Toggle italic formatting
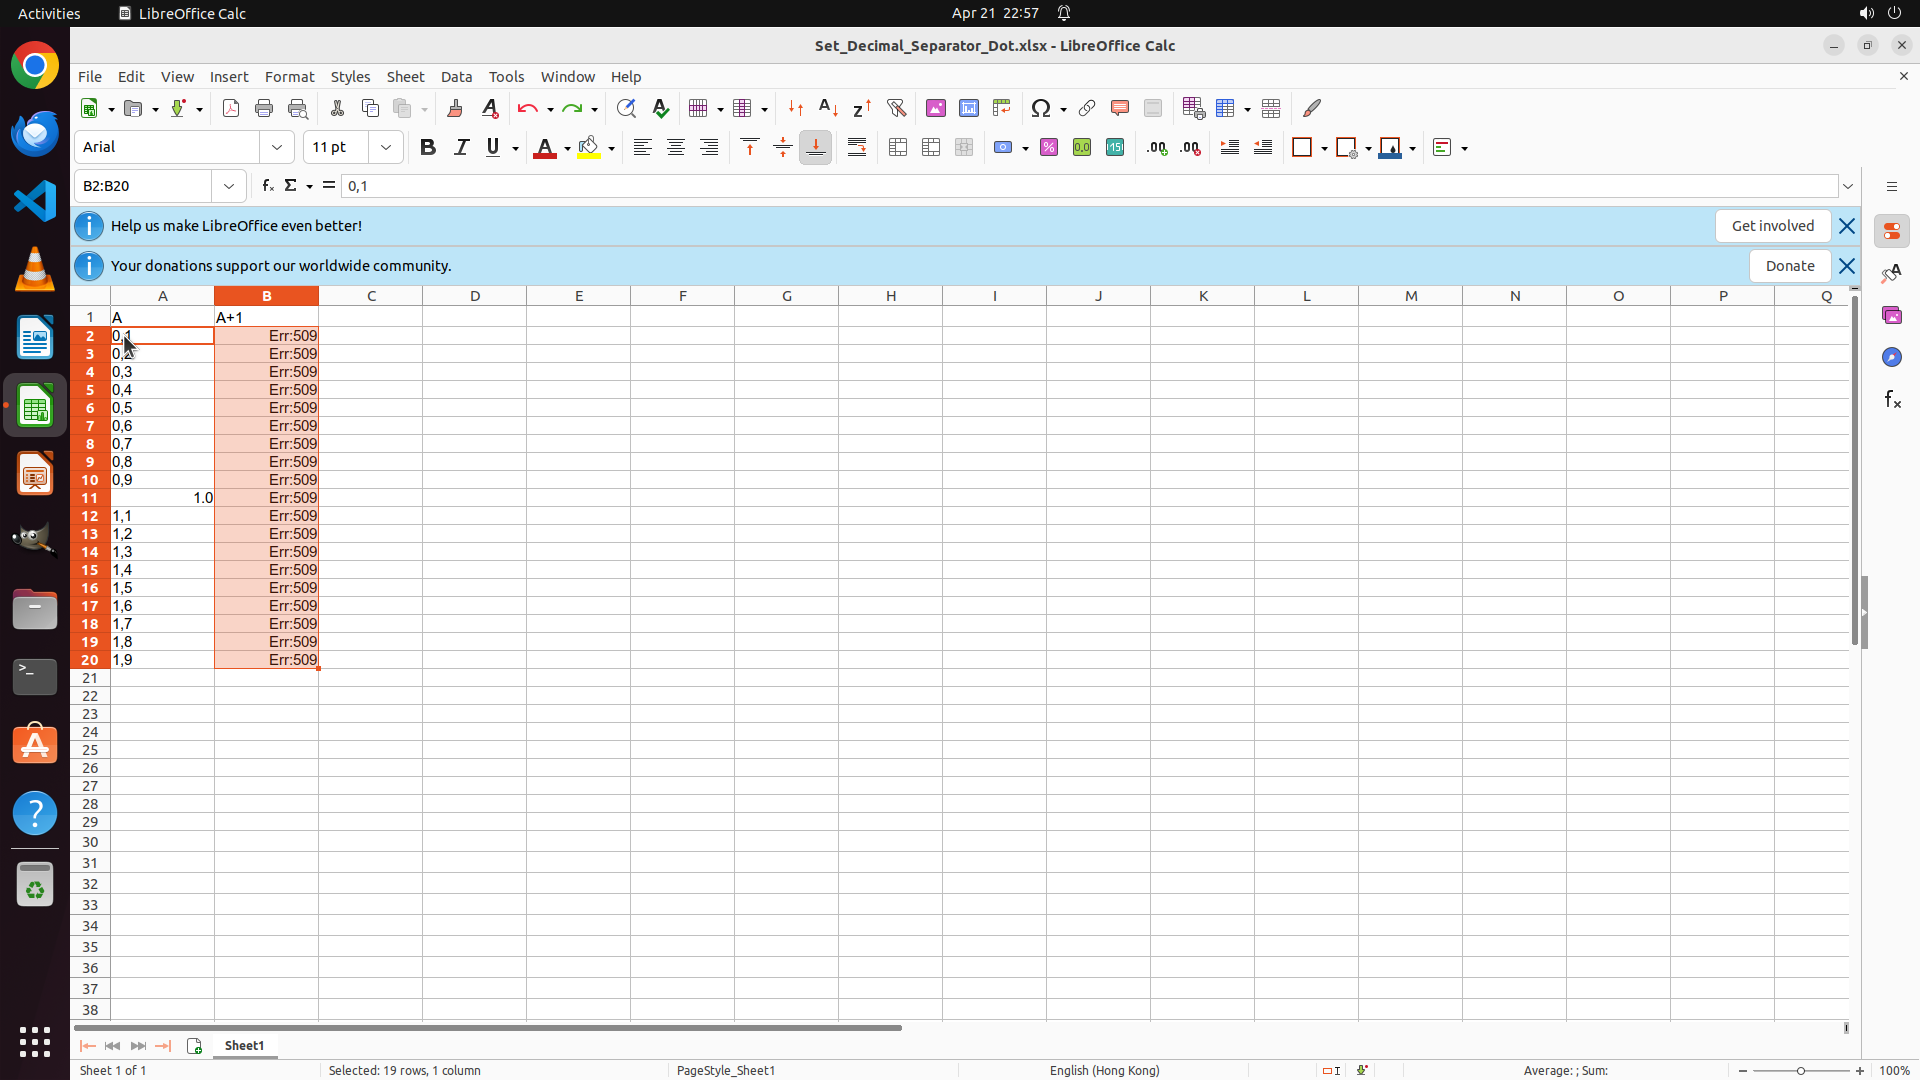Screen dimensions: 1920x1080 [461, 148]
